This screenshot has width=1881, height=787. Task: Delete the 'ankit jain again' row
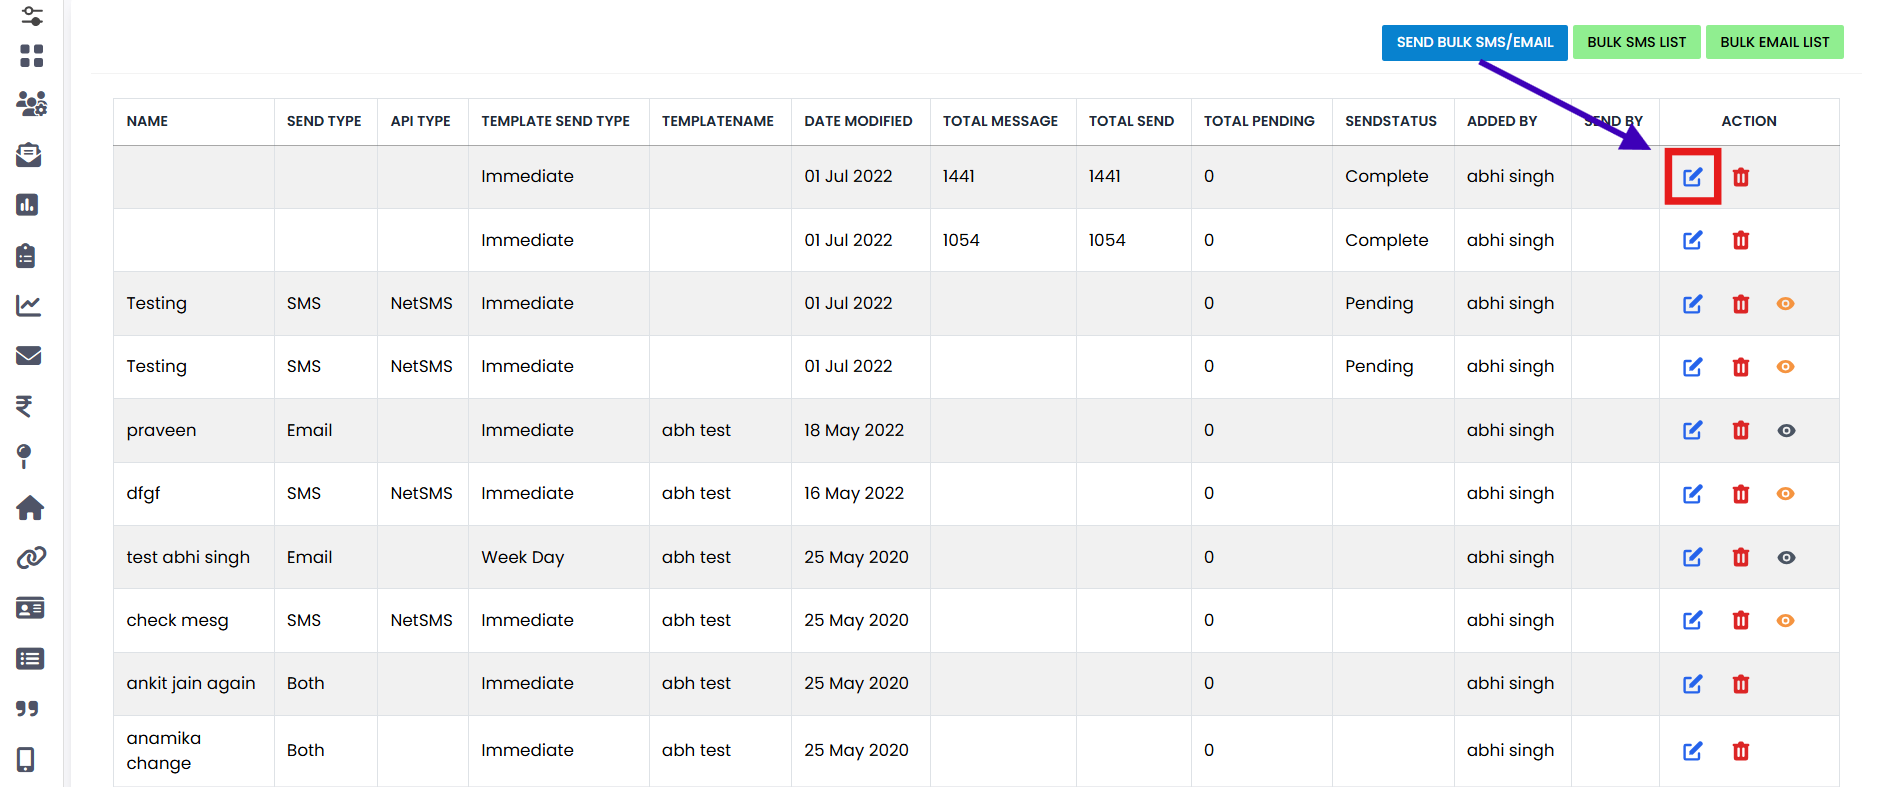pos(1740,684)
